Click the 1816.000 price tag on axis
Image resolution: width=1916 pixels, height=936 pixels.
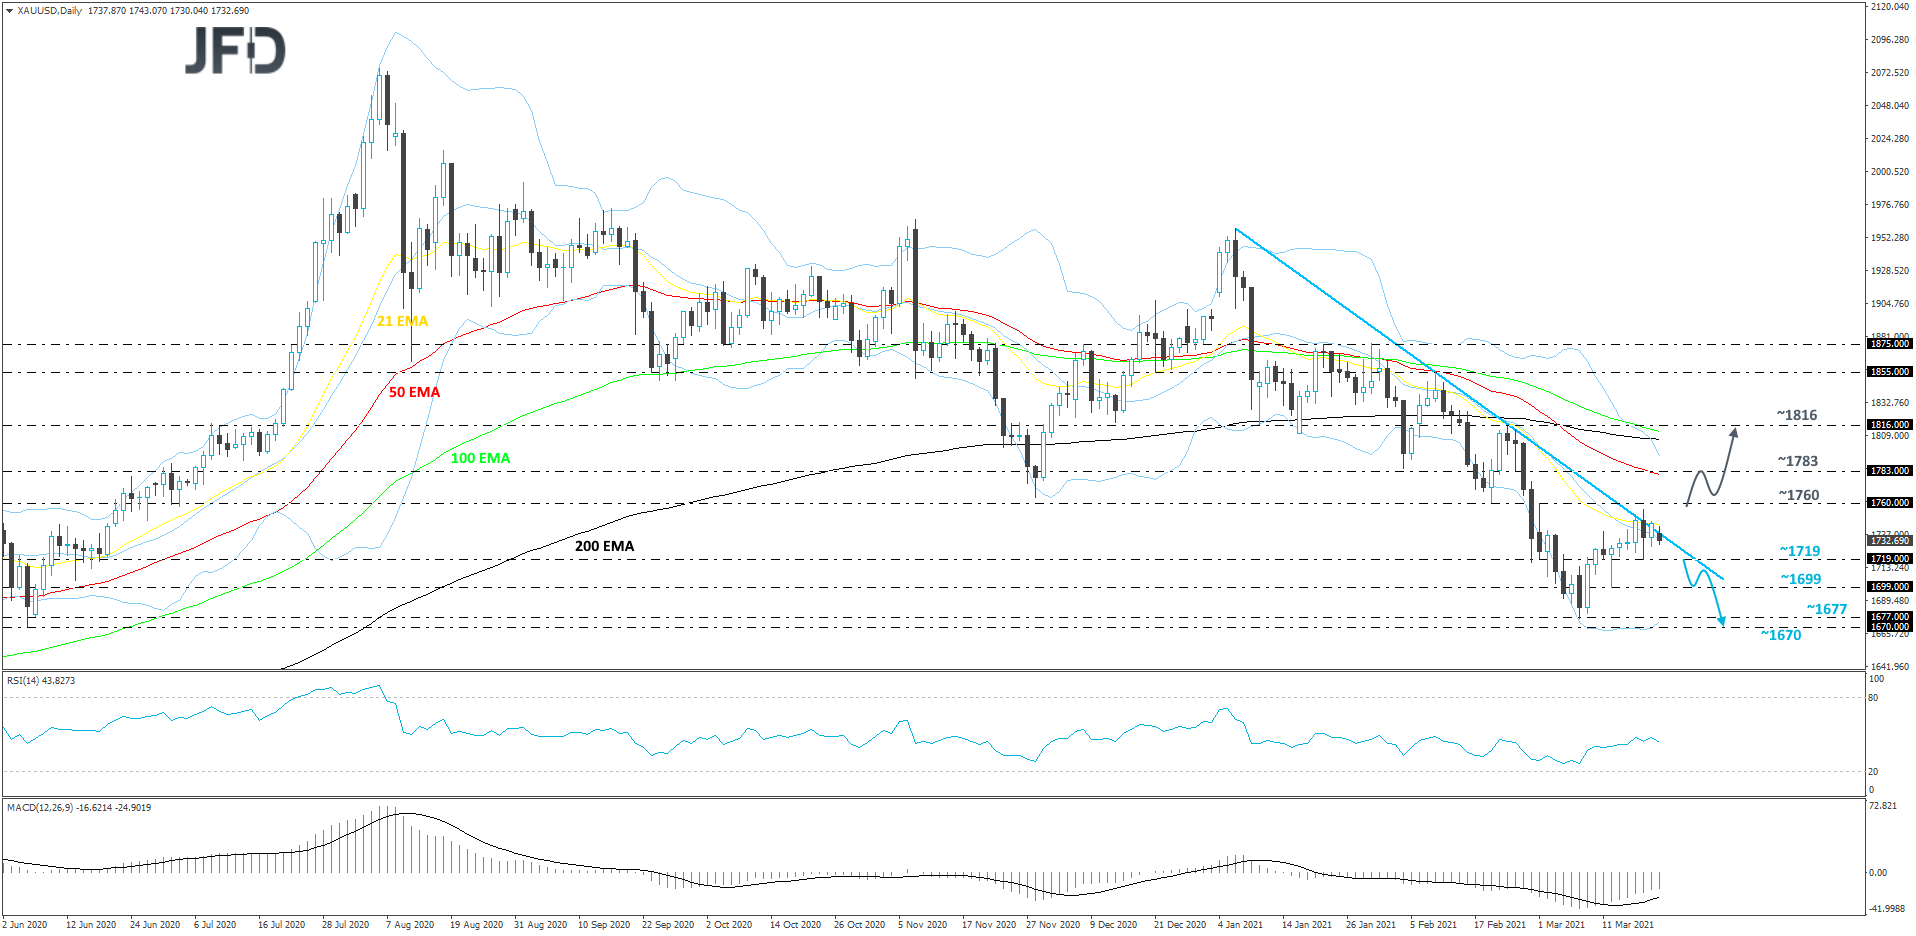[x=1889, y=425]
